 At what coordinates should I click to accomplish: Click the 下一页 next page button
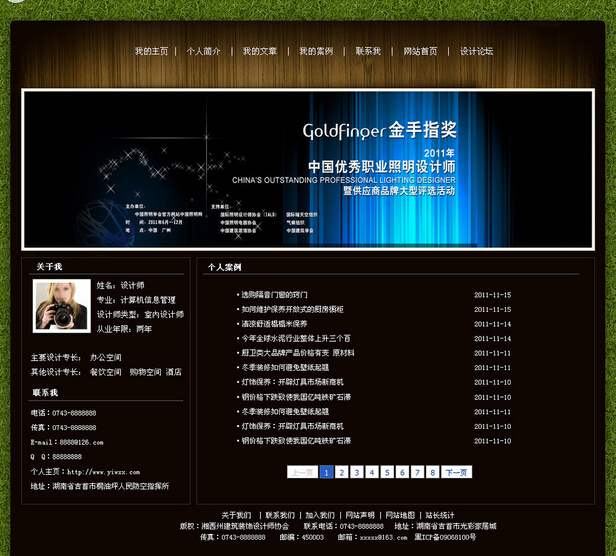pyautogui.click(x=456, y=472)
